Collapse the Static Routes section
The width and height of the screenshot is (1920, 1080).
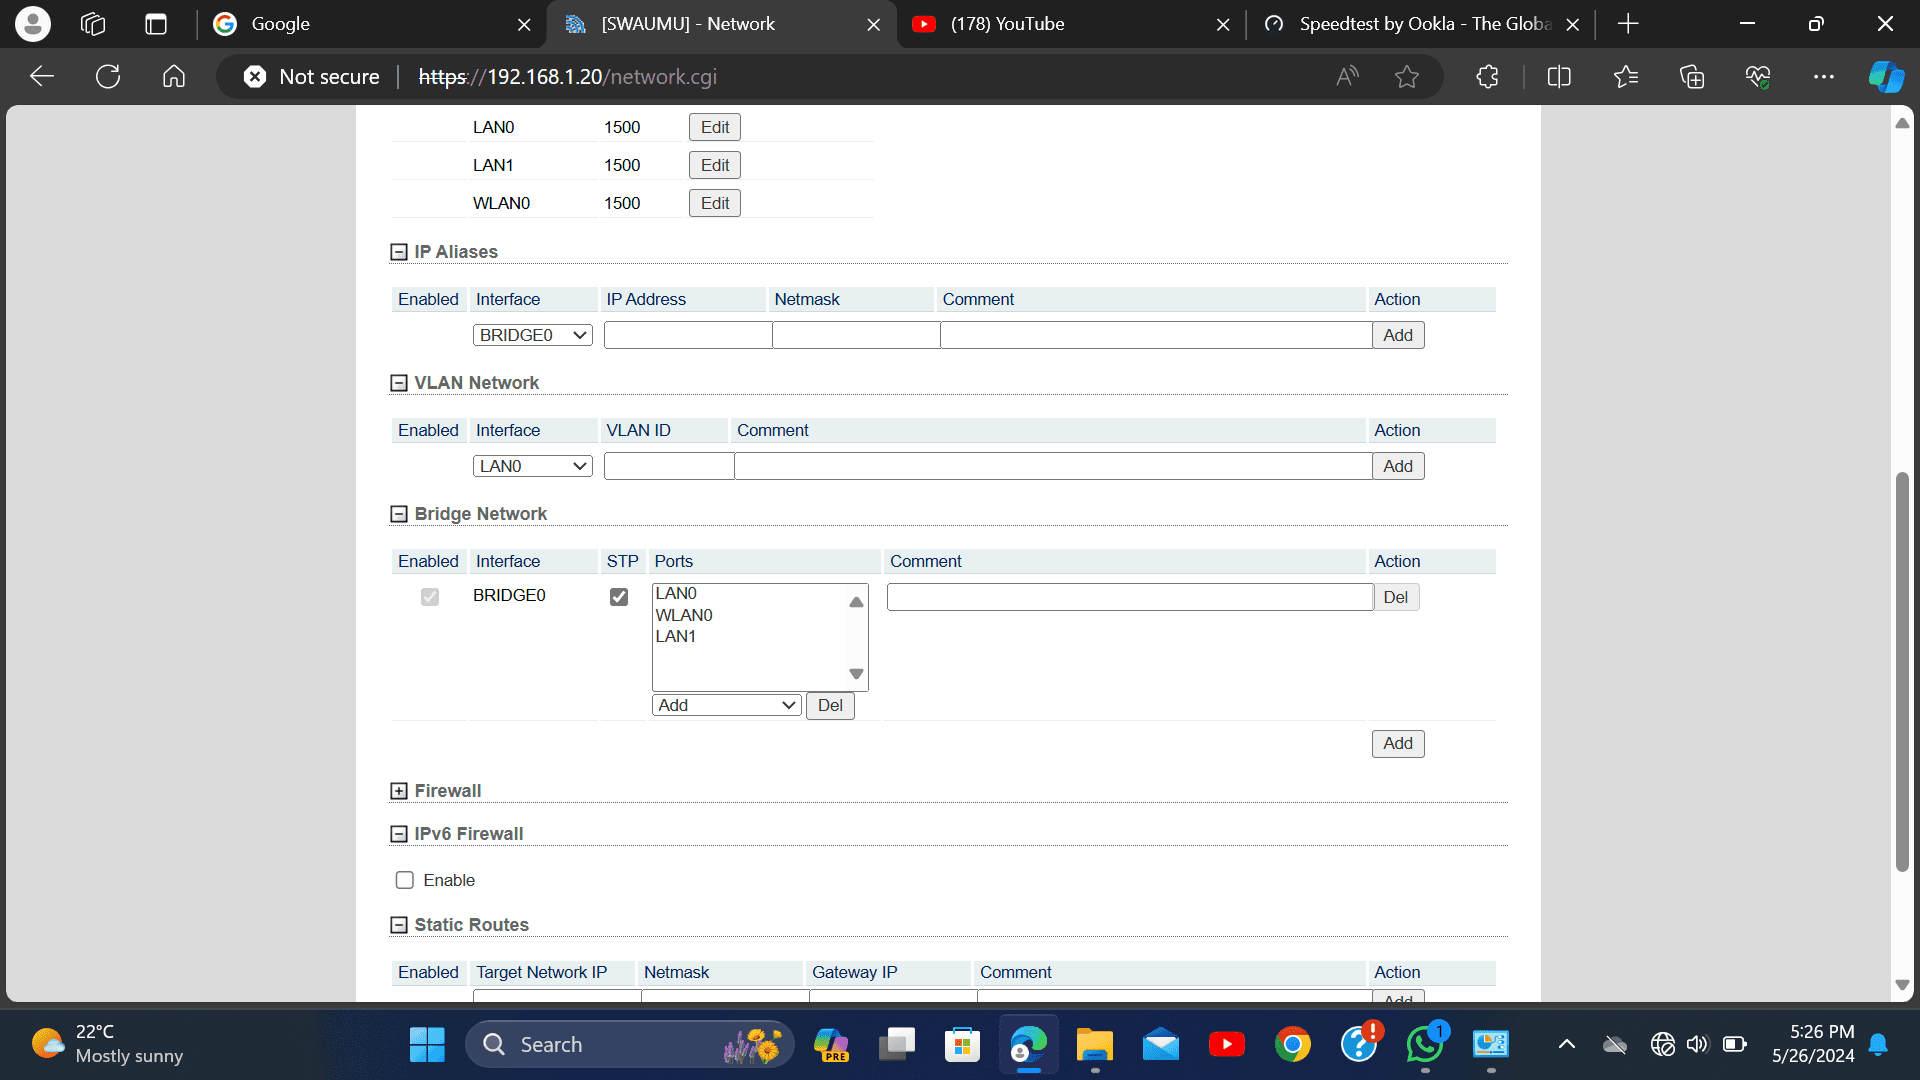[x=399, y=925]
